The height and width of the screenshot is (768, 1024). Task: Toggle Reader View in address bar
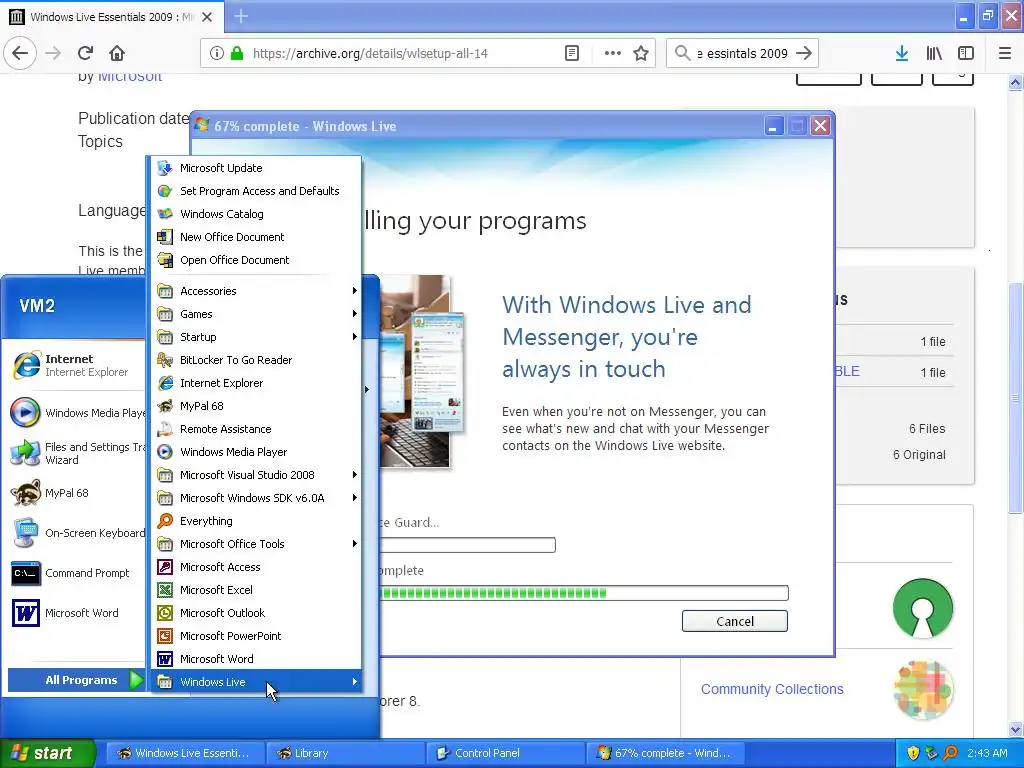tap(571, 54)
